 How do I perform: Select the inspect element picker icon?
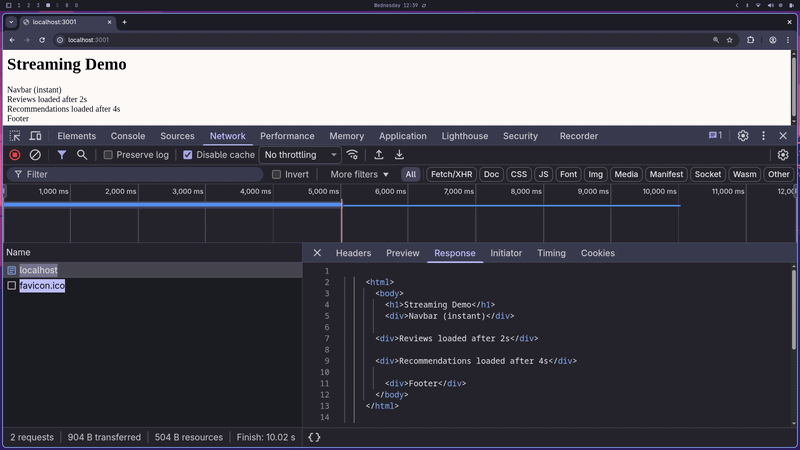(x=15, y=136)
